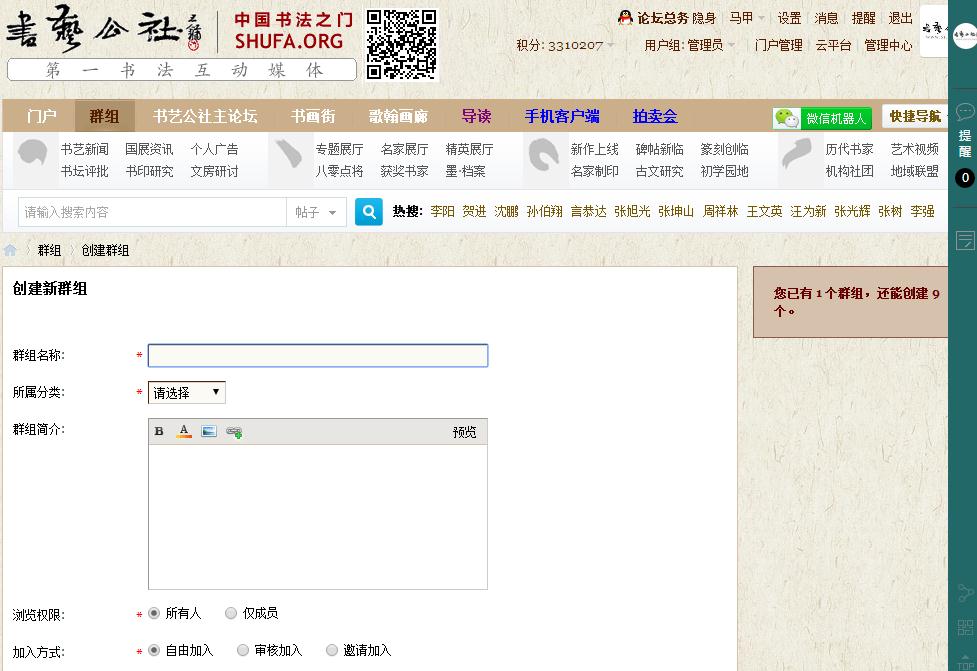Viewport: 977px width, 671px height.
Task: Expand the 帖子 search type dropdown
Action: point(317,212)
